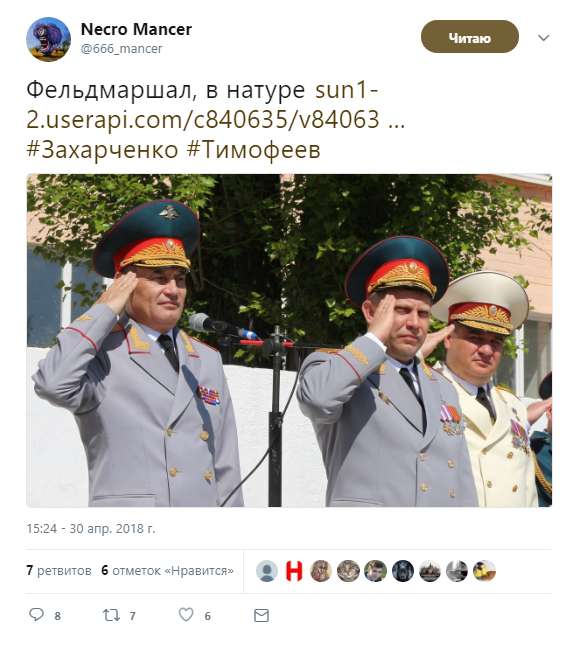Open Necro Mancer profile avatar

click(x=49, y=39)
